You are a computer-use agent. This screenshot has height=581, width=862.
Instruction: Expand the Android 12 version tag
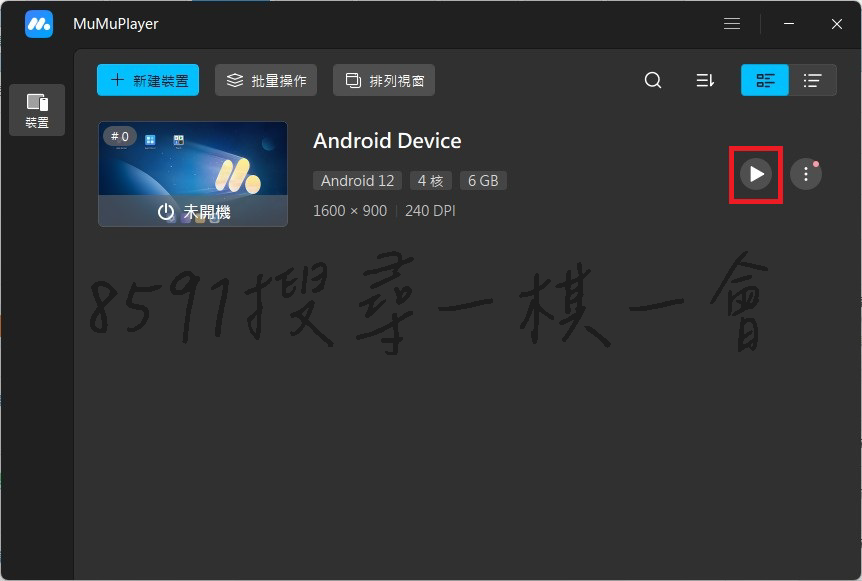pyautogui.click(x=357, y=180)
